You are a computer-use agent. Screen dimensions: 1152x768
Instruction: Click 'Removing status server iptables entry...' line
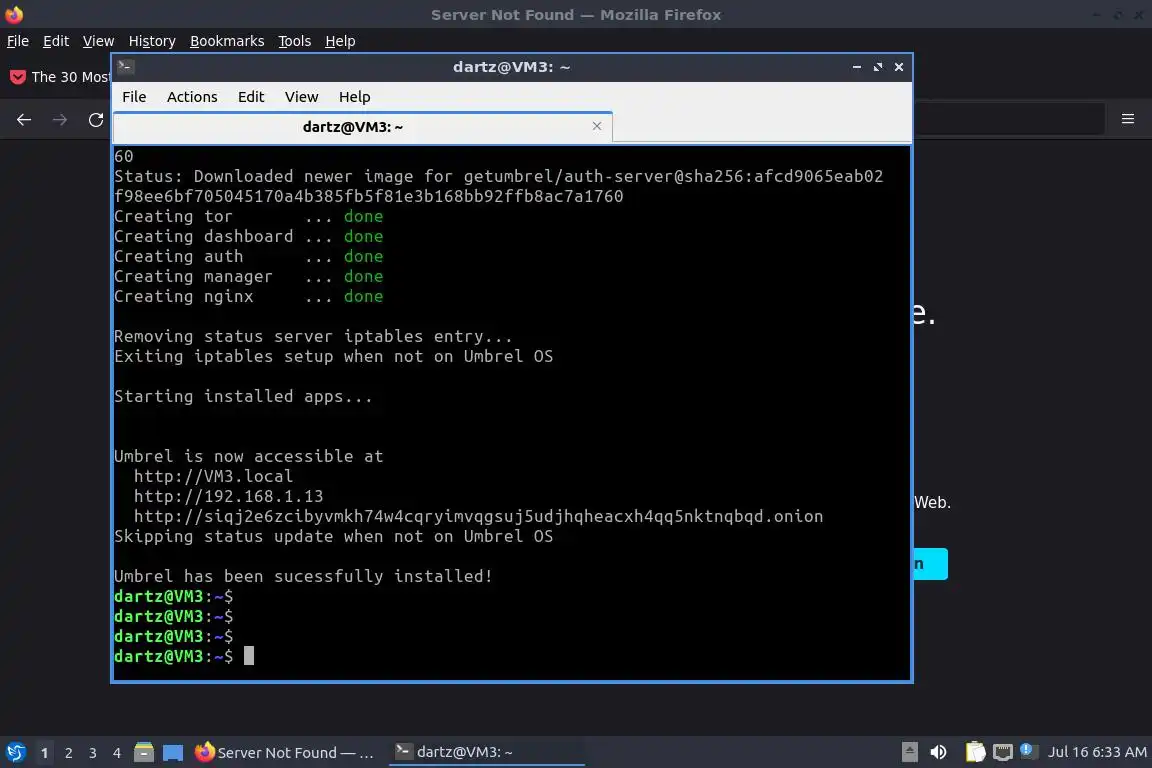[313, 337]
